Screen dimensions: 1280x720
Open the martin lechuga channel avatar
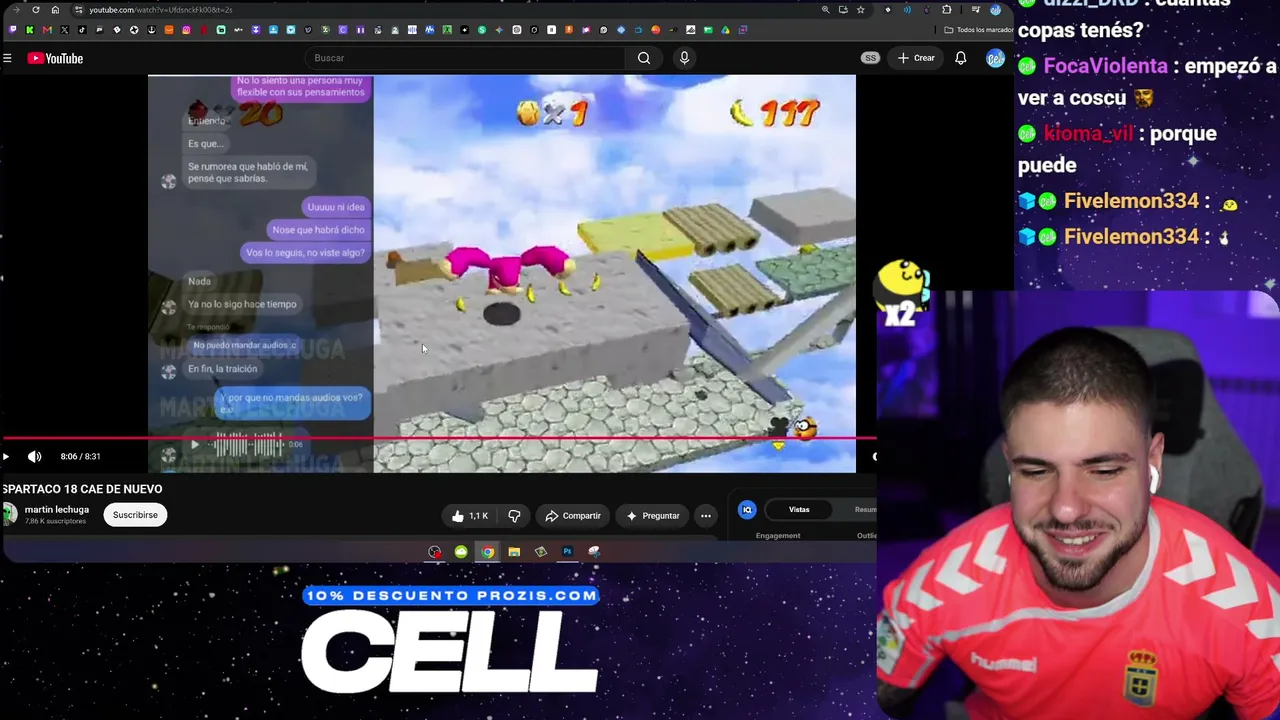10,514
